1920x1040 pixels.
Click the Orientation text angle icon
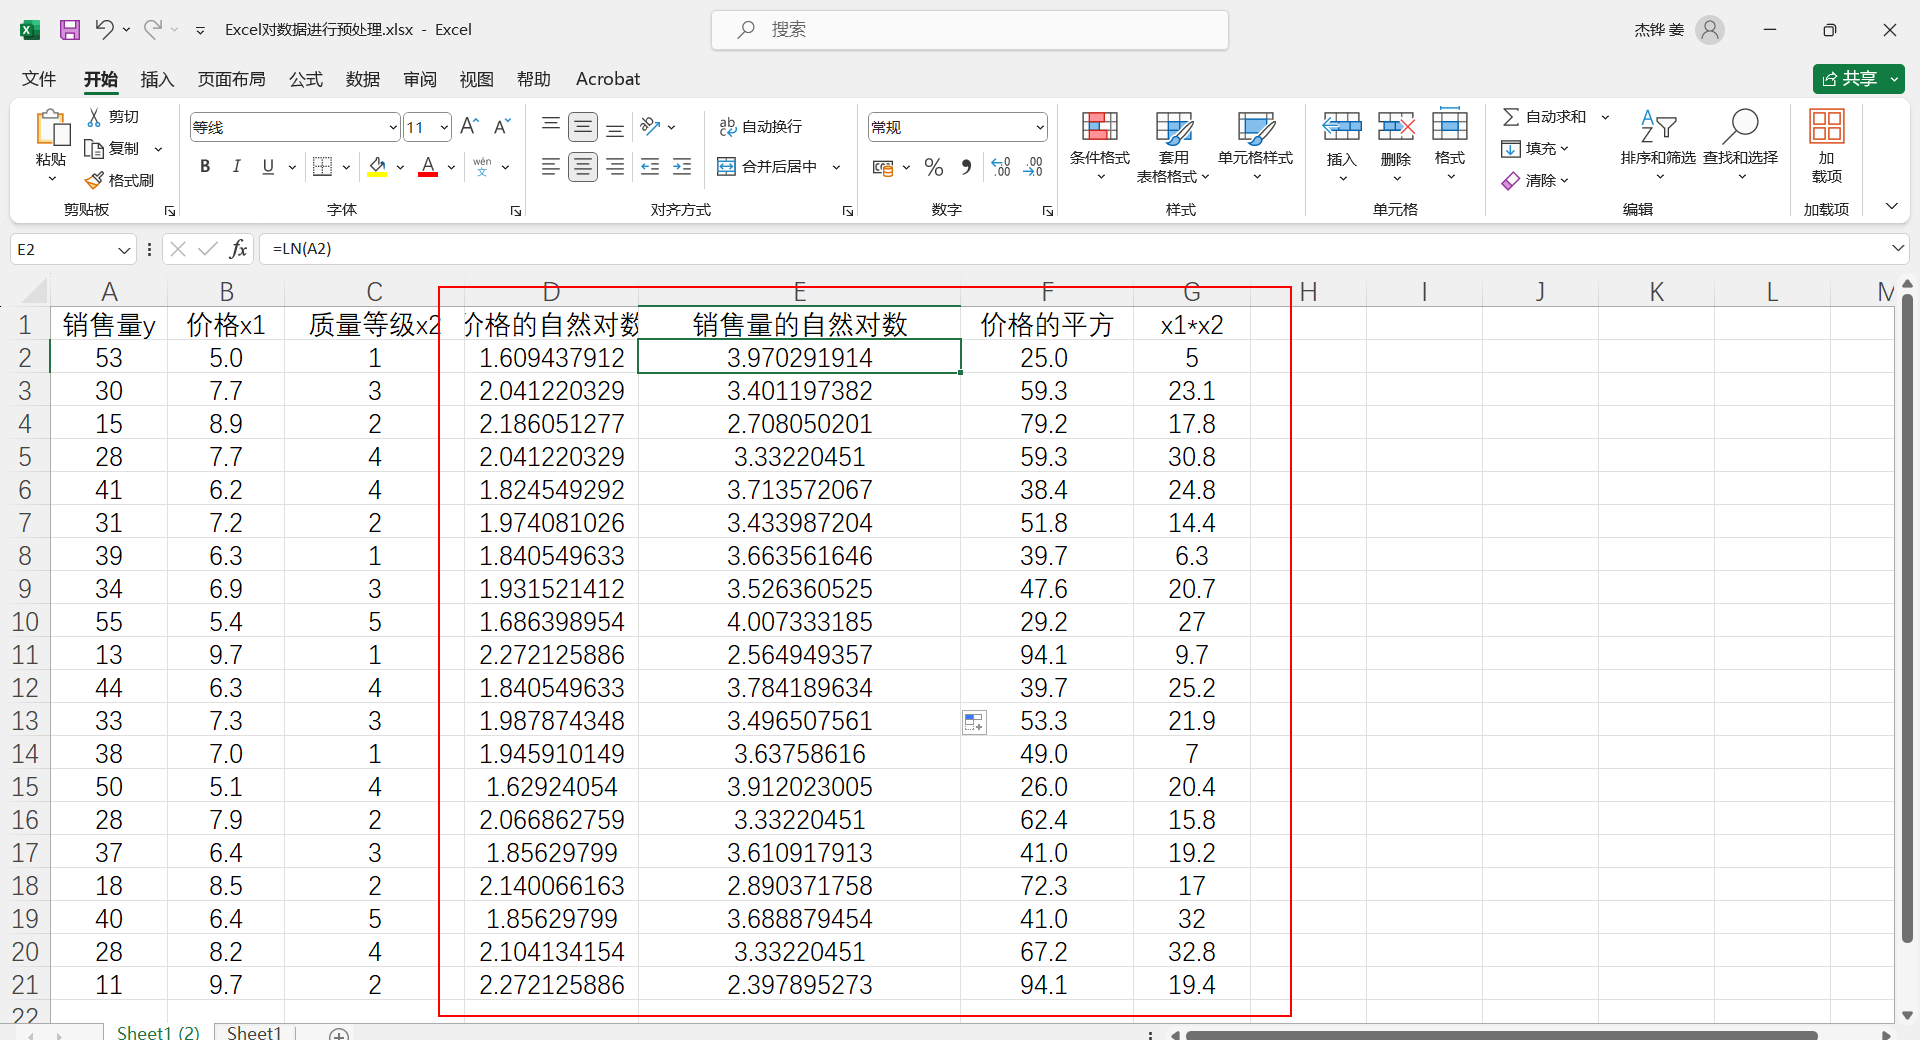point(651,126)
